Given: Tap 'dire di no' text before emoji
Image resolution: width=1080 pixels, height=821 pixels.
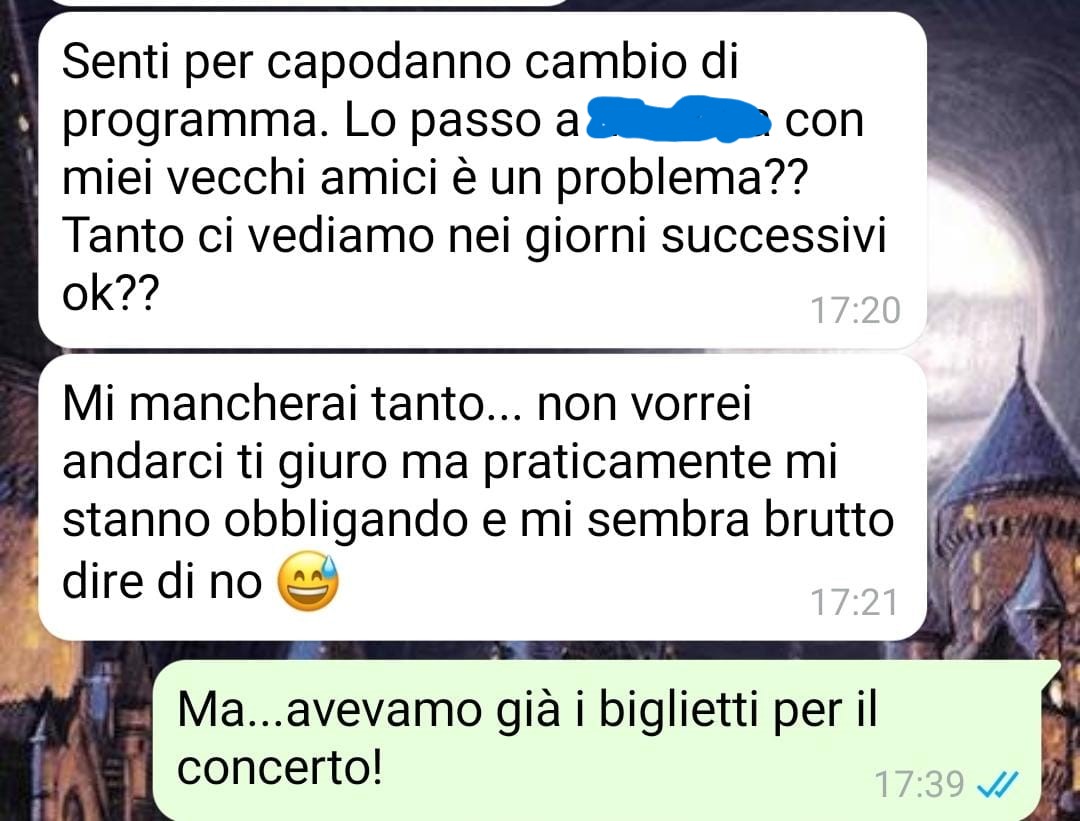Looking at the screenshot, I should 162,582.
